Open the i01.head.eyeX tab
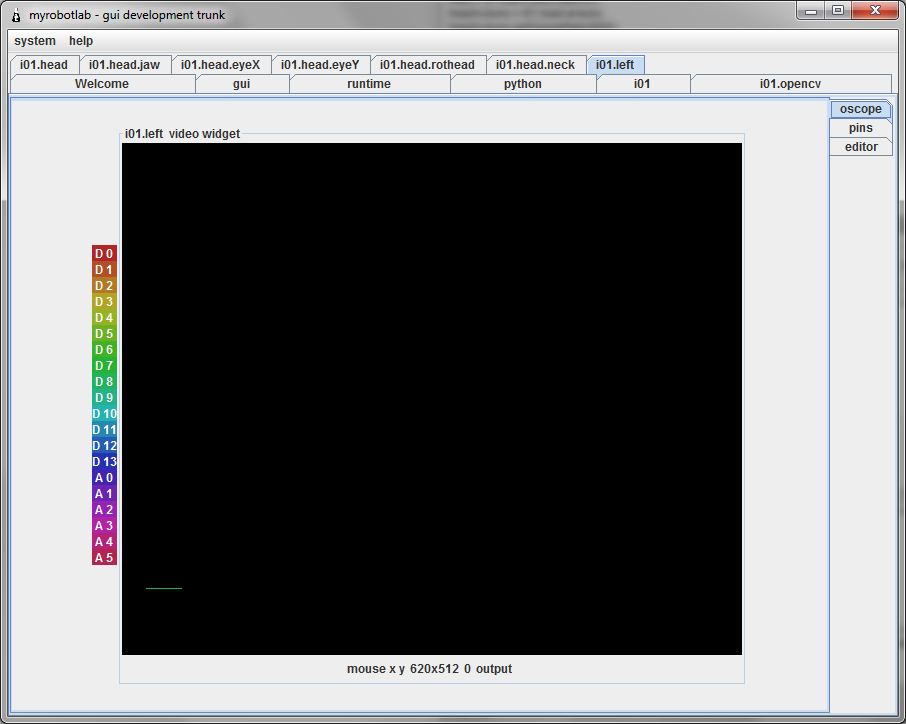The height and width of the screenshot is (724, 906). (x=220, y=65)
